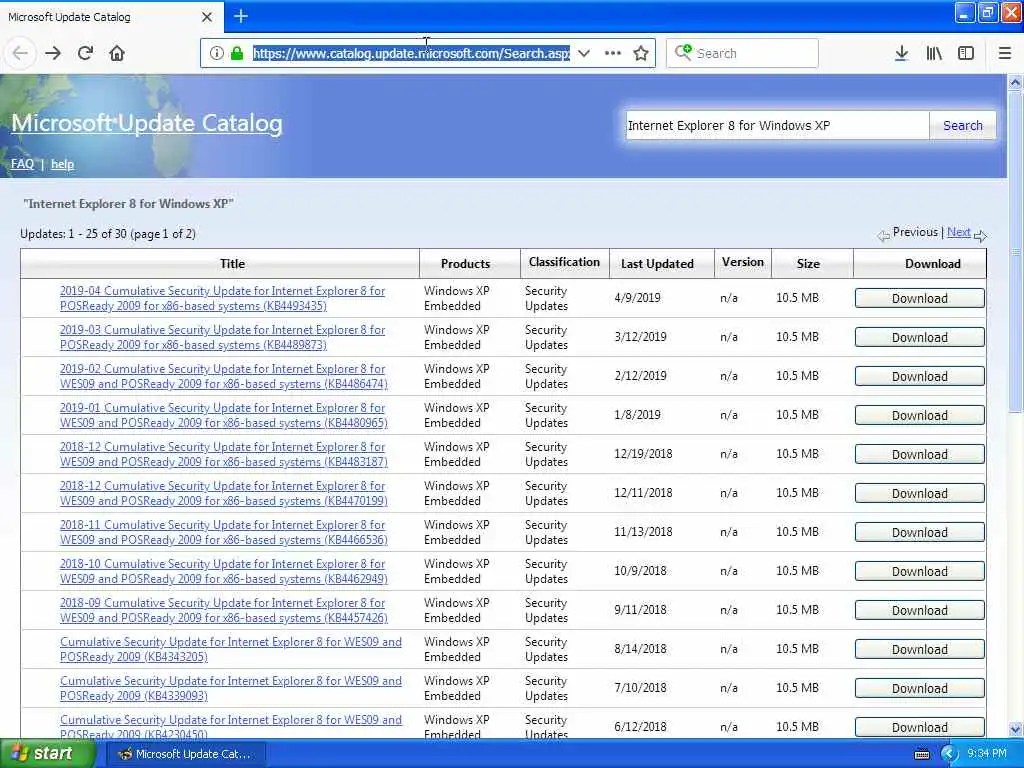Viewport: 1024px width, 768px height.
Task: Open the KB4493435 update link
Action: [x=222, y=298]
